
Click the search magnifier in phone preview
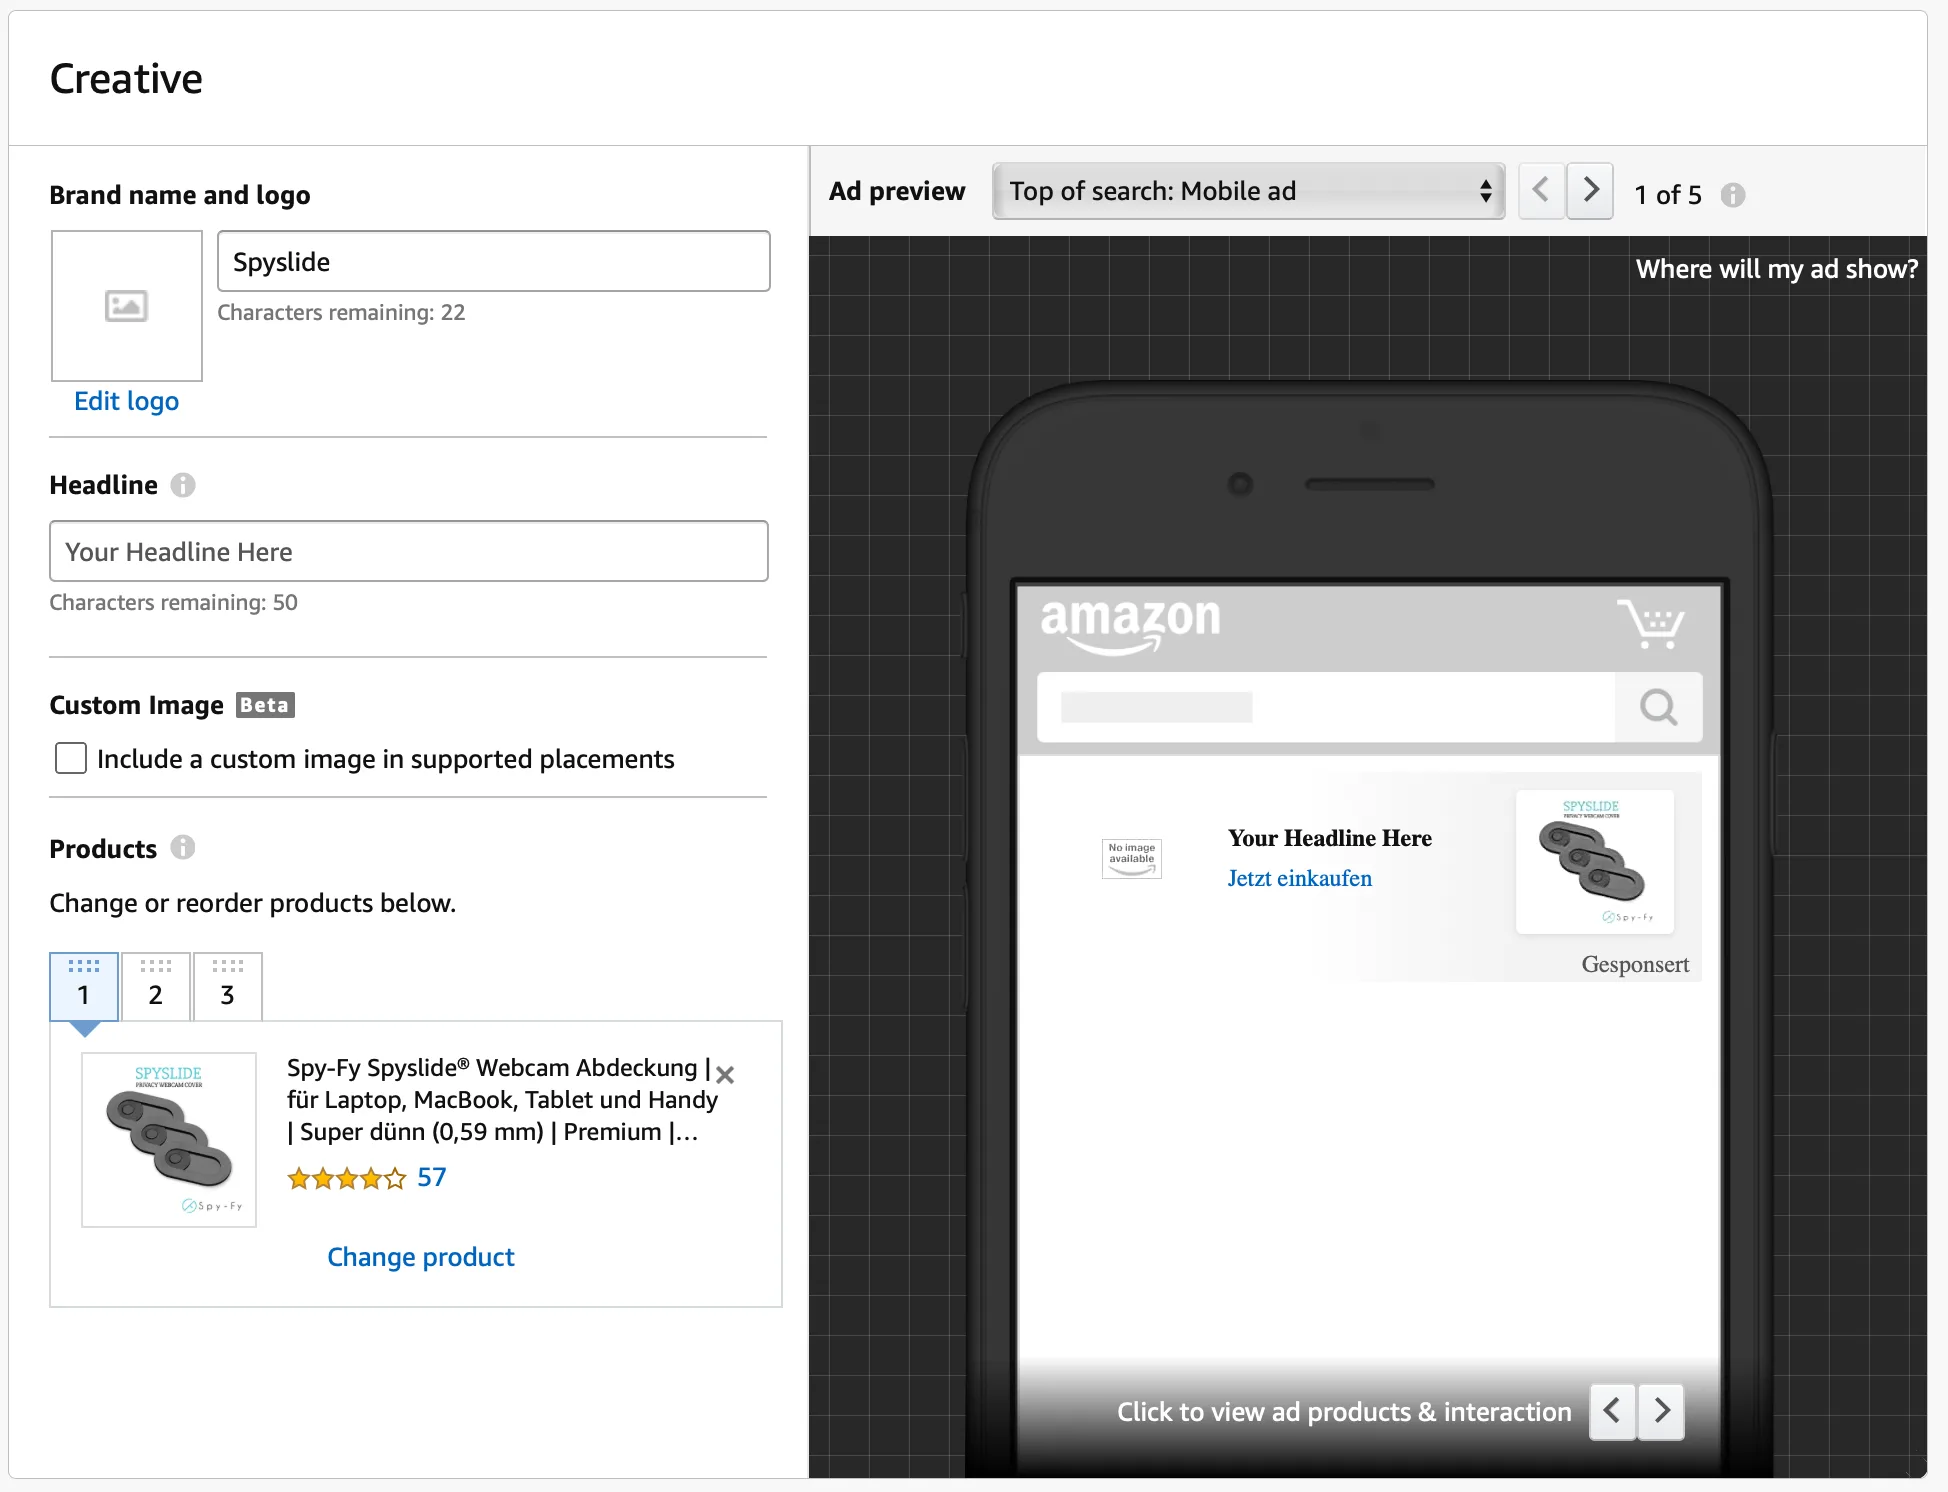pyautogui.click(x=1658, y=707)
